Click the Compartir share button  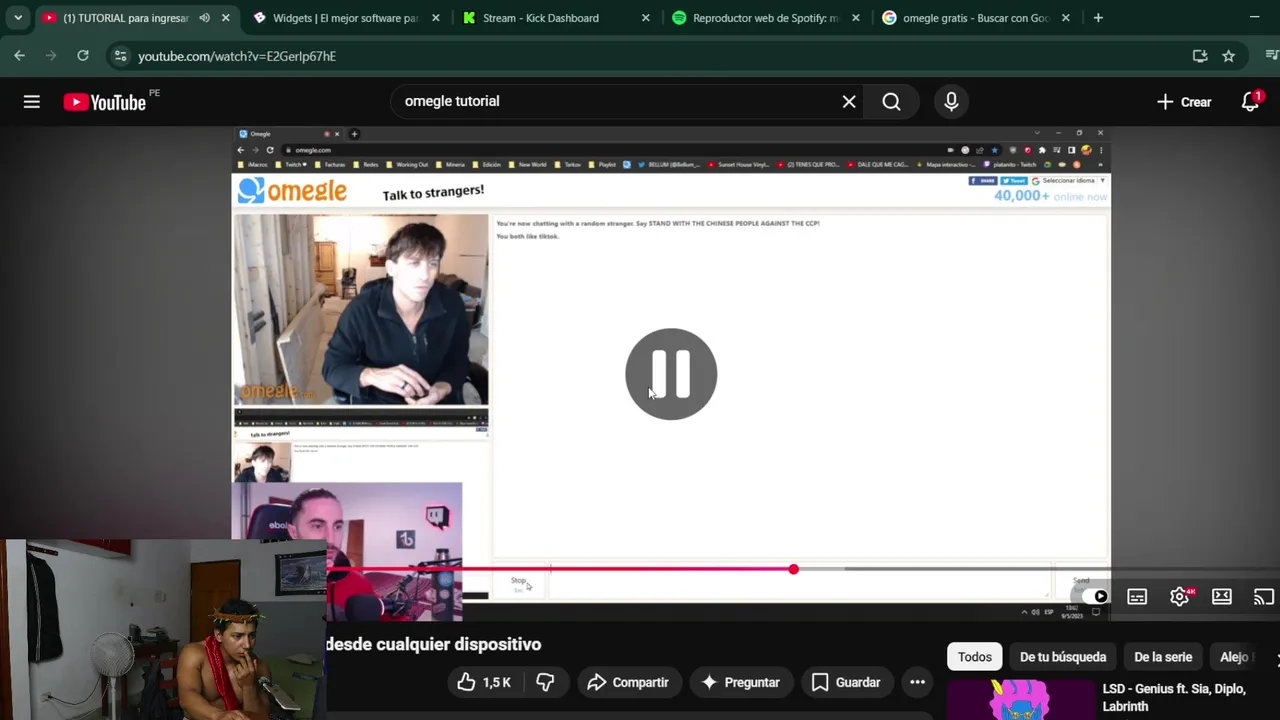coord(628,682)
